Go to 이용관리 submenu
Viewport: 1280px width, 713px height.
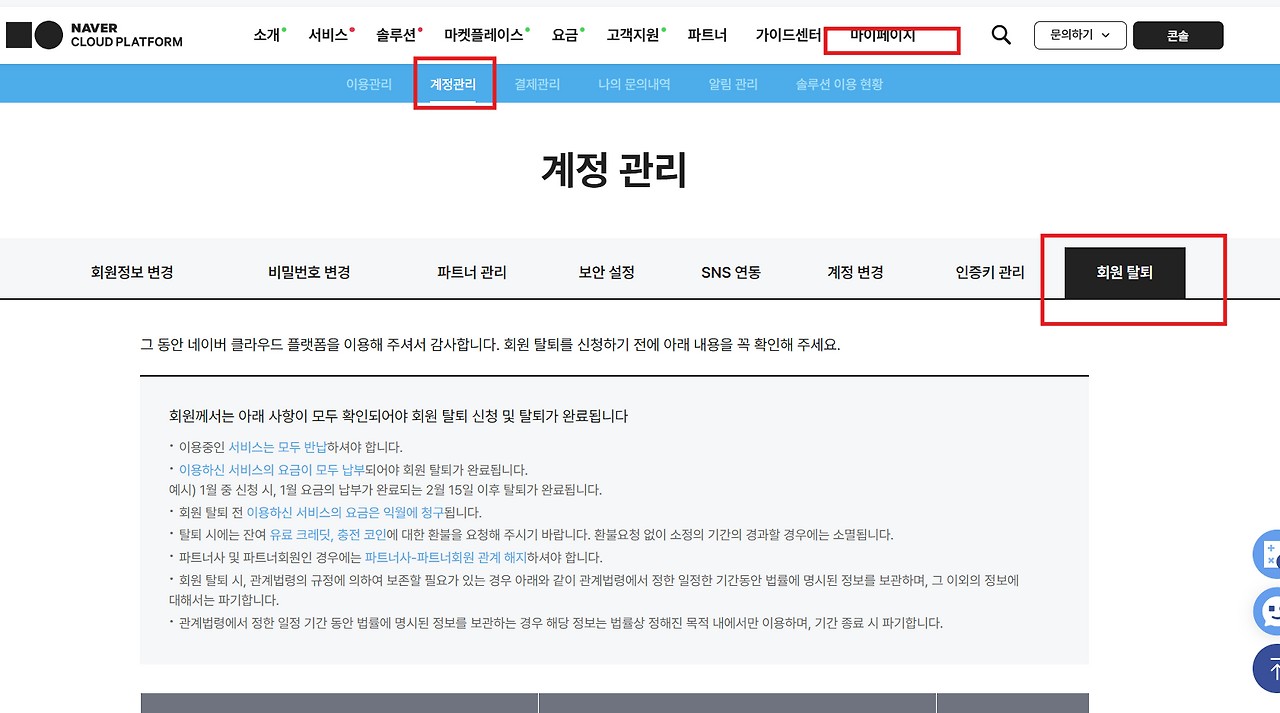369,85
